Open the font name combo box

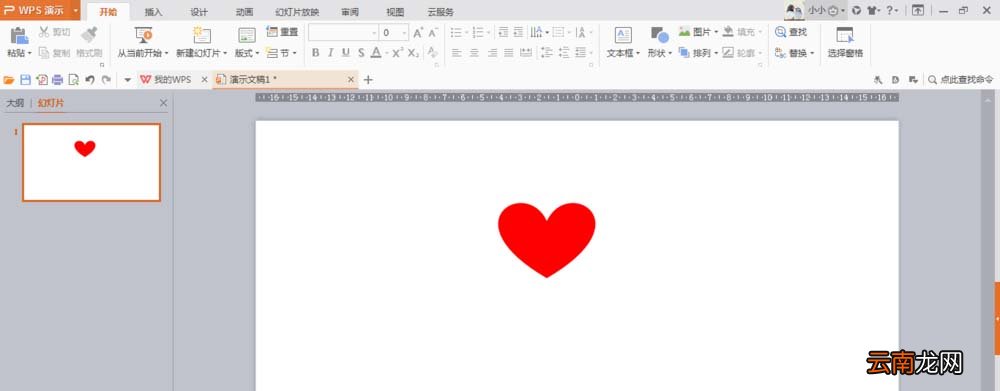point(343,33)
